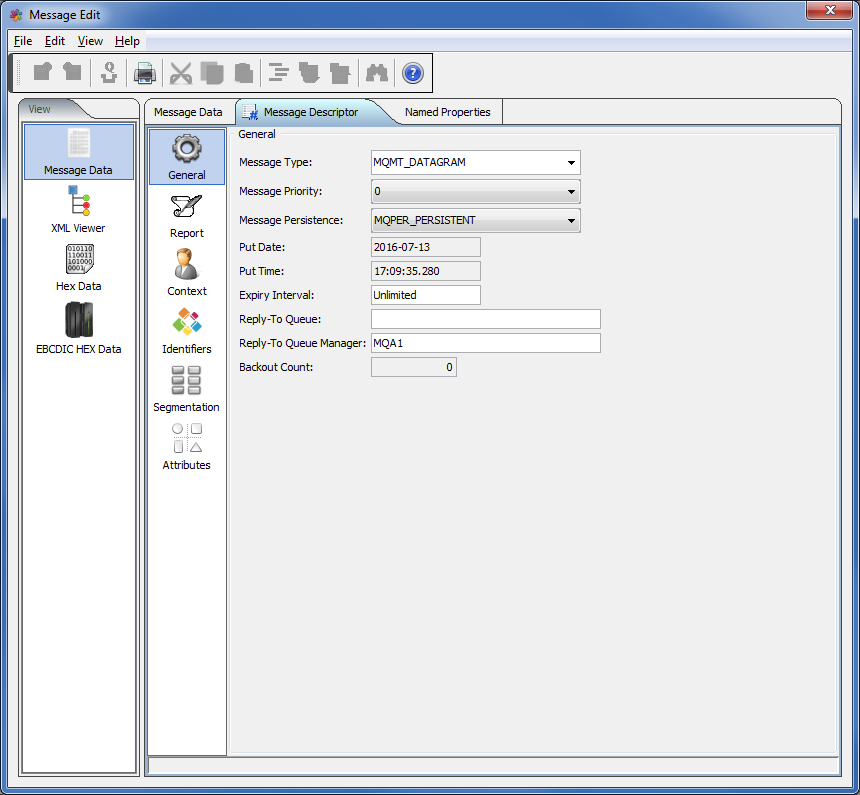Click the Expiry Interval field
Screen dimensions: 860x795
pyautogui.click(x=425, y=295)
